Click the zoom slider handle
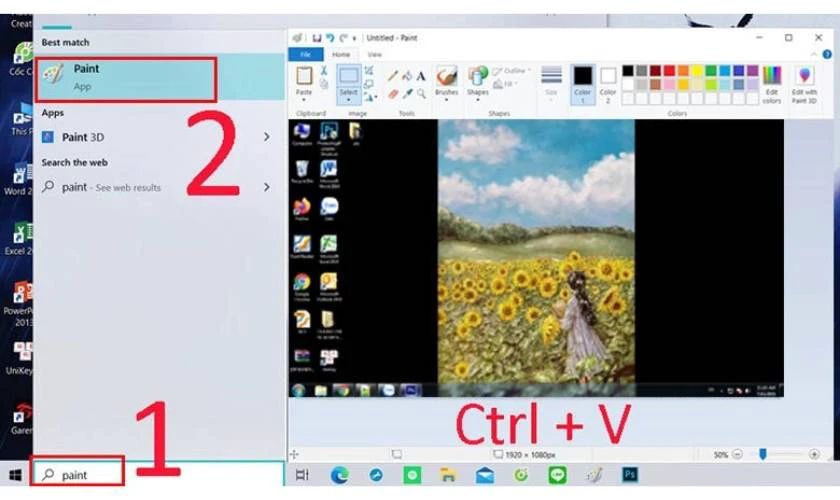This screenshot has width=840, height=500. coord(763,454)
